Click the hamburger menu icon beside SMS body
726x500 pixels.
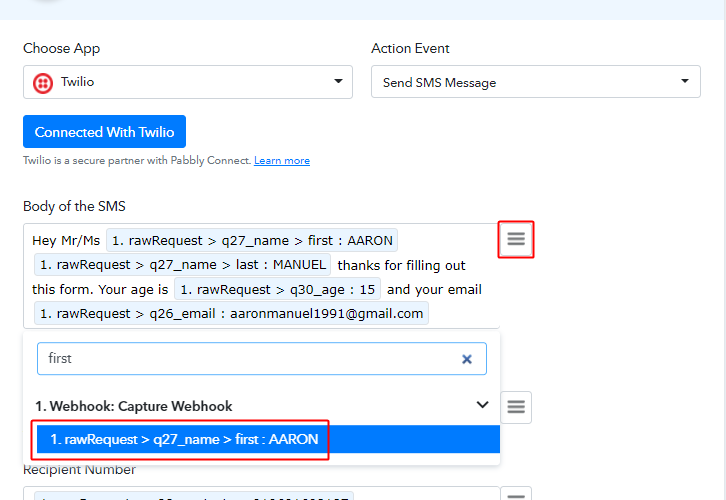coord(516,239)
